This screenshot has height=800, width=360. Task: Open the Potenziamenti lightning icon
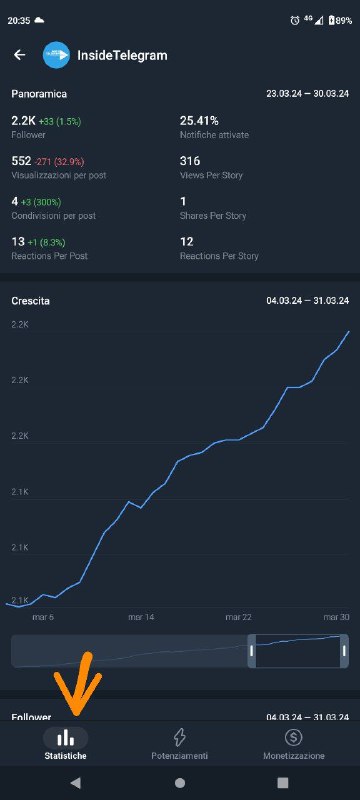click(179, 737)
